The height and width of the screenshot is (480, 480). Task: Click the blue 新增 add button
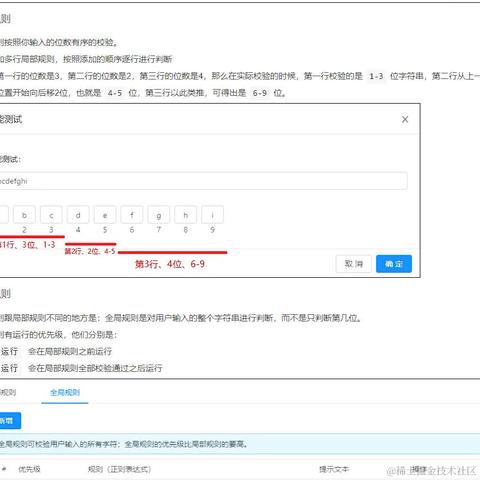point(9,421)
